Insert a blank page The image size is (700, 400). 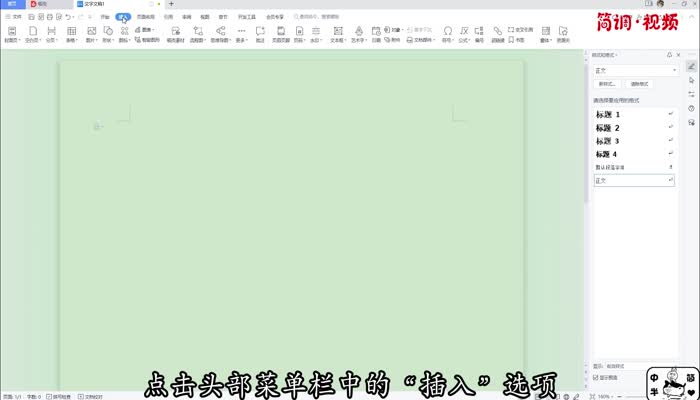(x=33, y=34)
